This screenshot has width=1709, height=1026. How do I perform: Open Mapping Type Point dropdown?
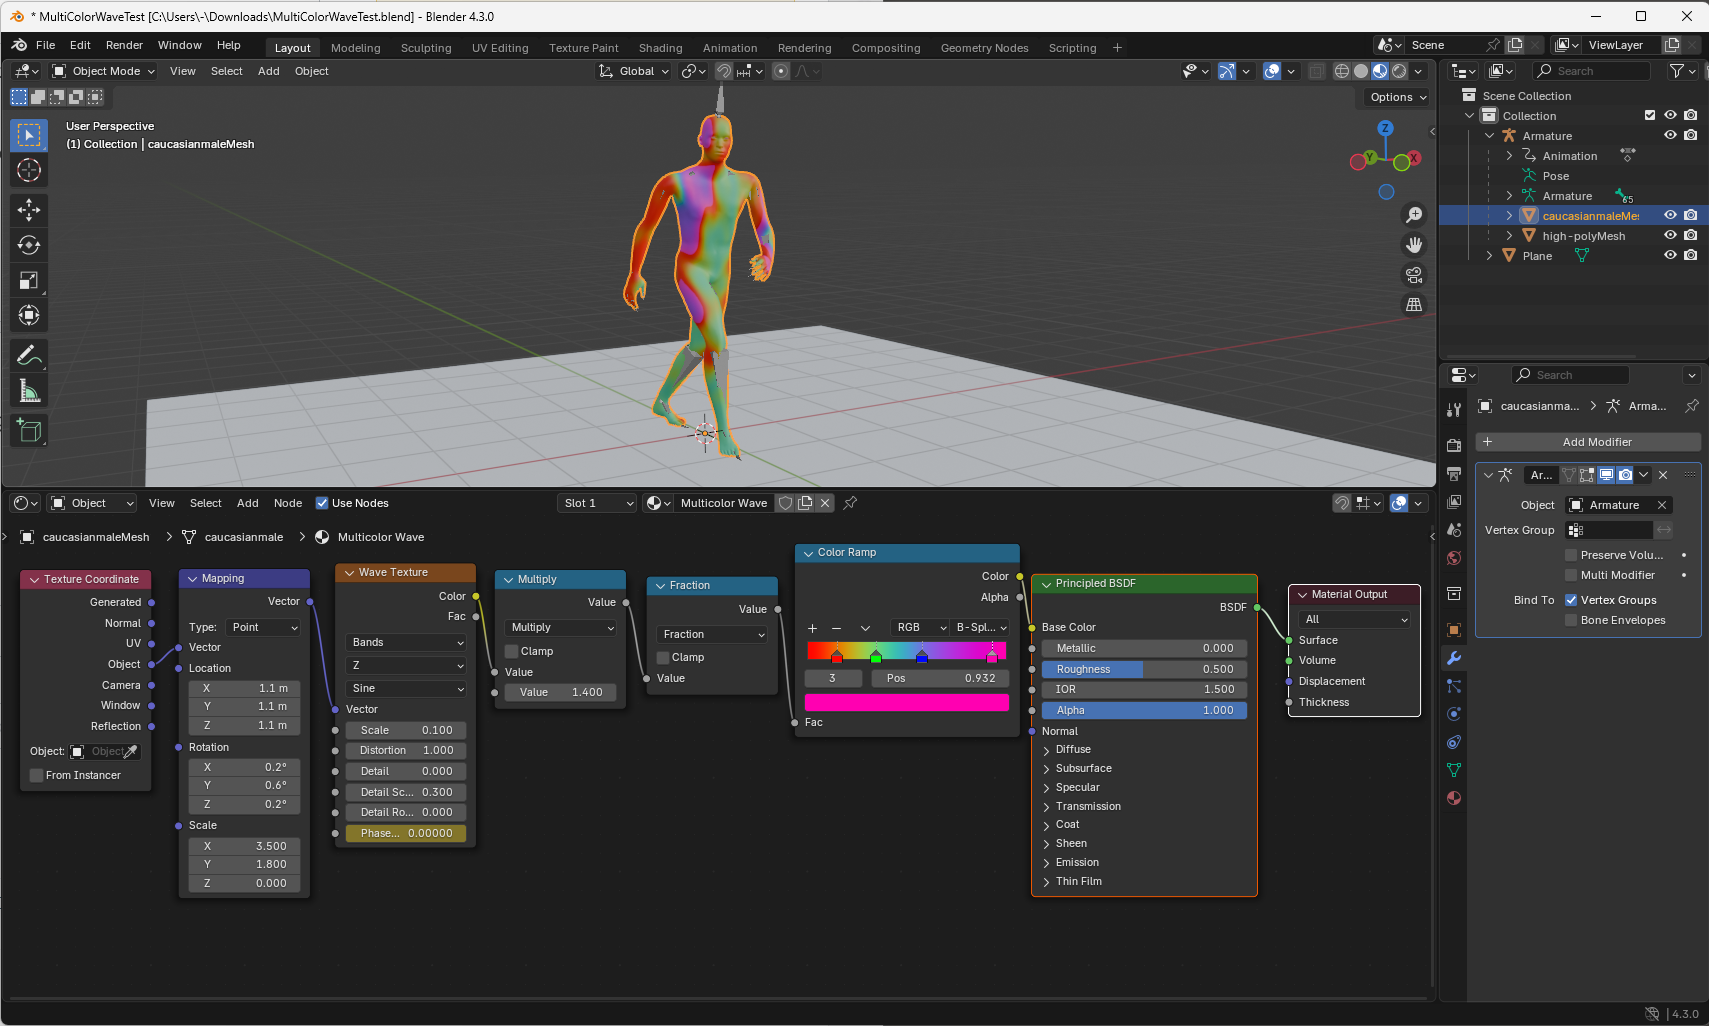(x=264, y=627)
